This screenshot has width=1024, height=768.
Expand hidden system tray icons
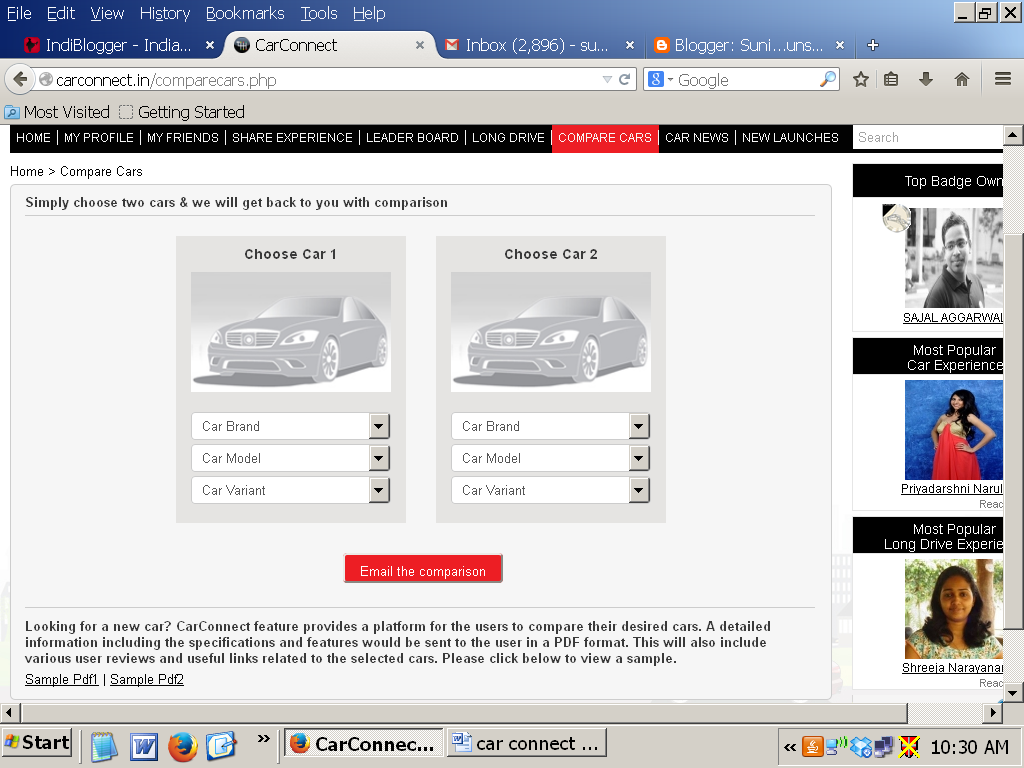tap(790, 747)
